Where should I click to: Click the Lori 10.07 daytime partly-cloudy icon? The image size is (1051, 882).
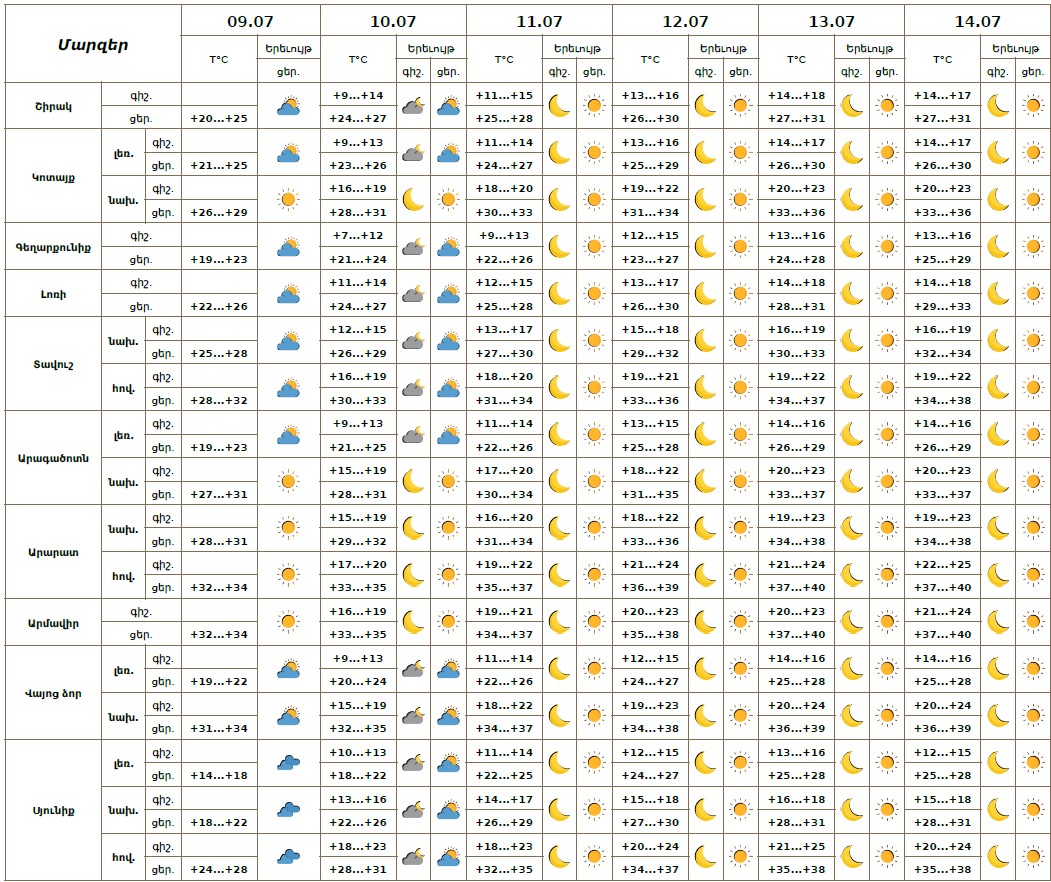[448, 294]
